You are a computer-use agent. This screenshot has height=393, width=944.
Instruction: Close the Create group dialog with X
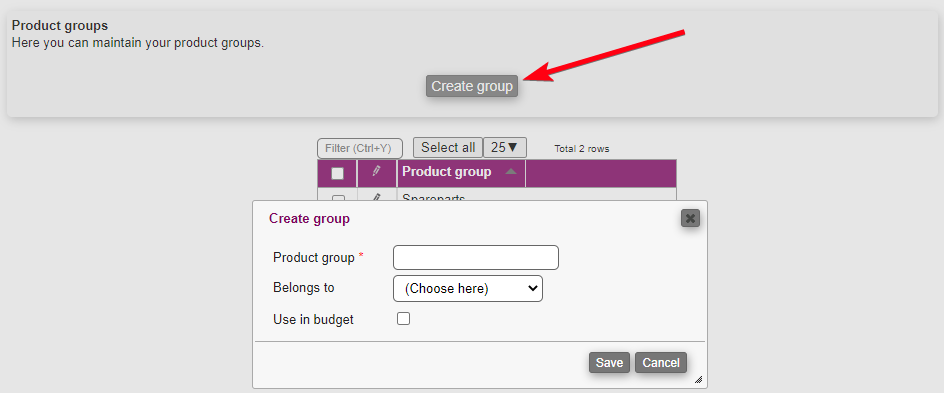(x=691, y=218)
